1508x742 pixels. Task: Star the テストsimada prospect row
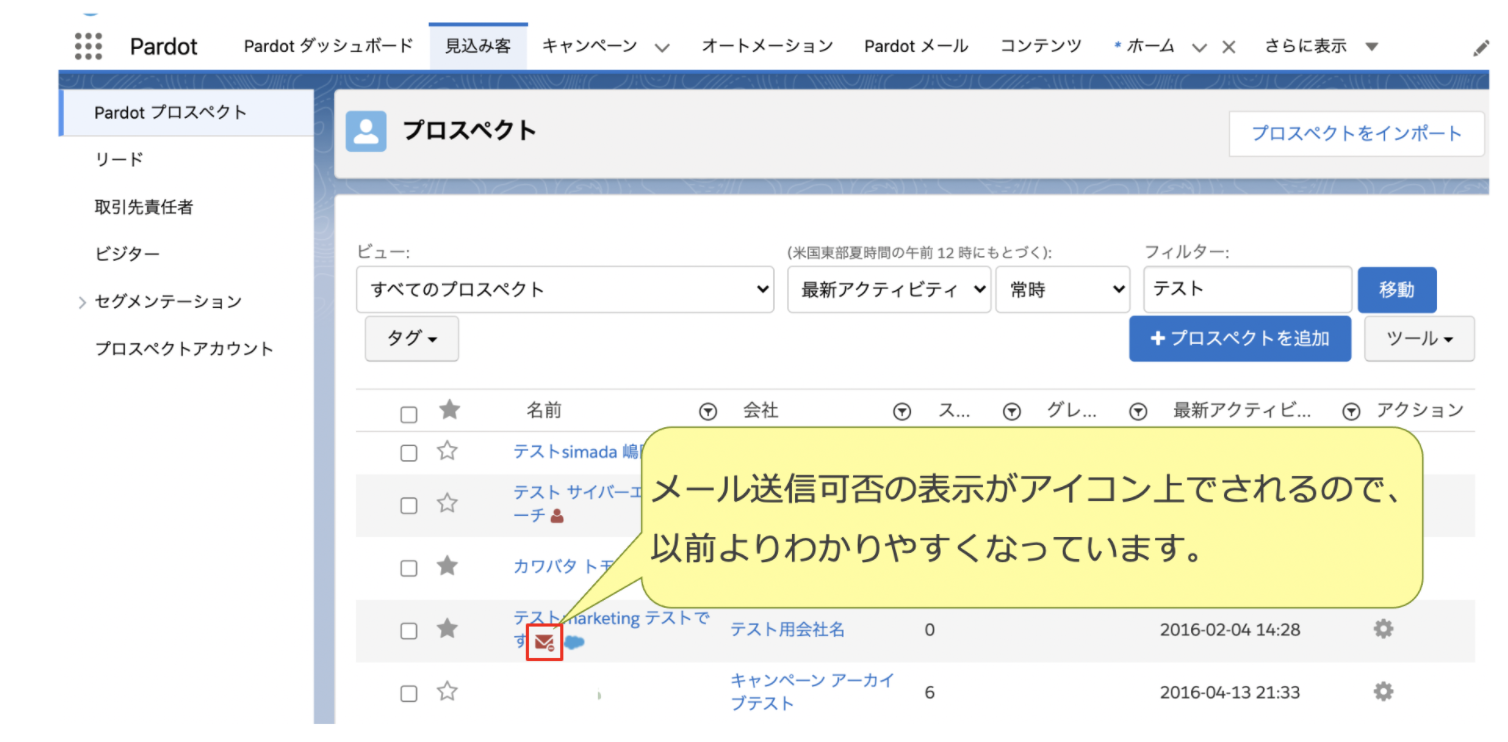[447, 451]
